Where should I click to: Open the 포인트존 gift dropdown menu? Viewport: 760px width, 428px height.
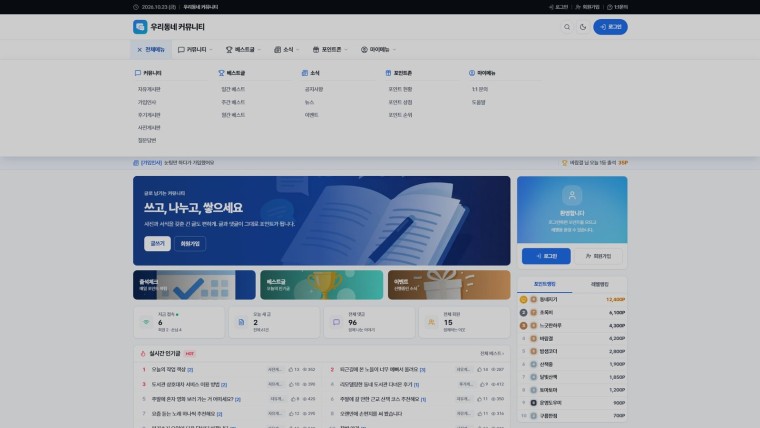[330, 49]
